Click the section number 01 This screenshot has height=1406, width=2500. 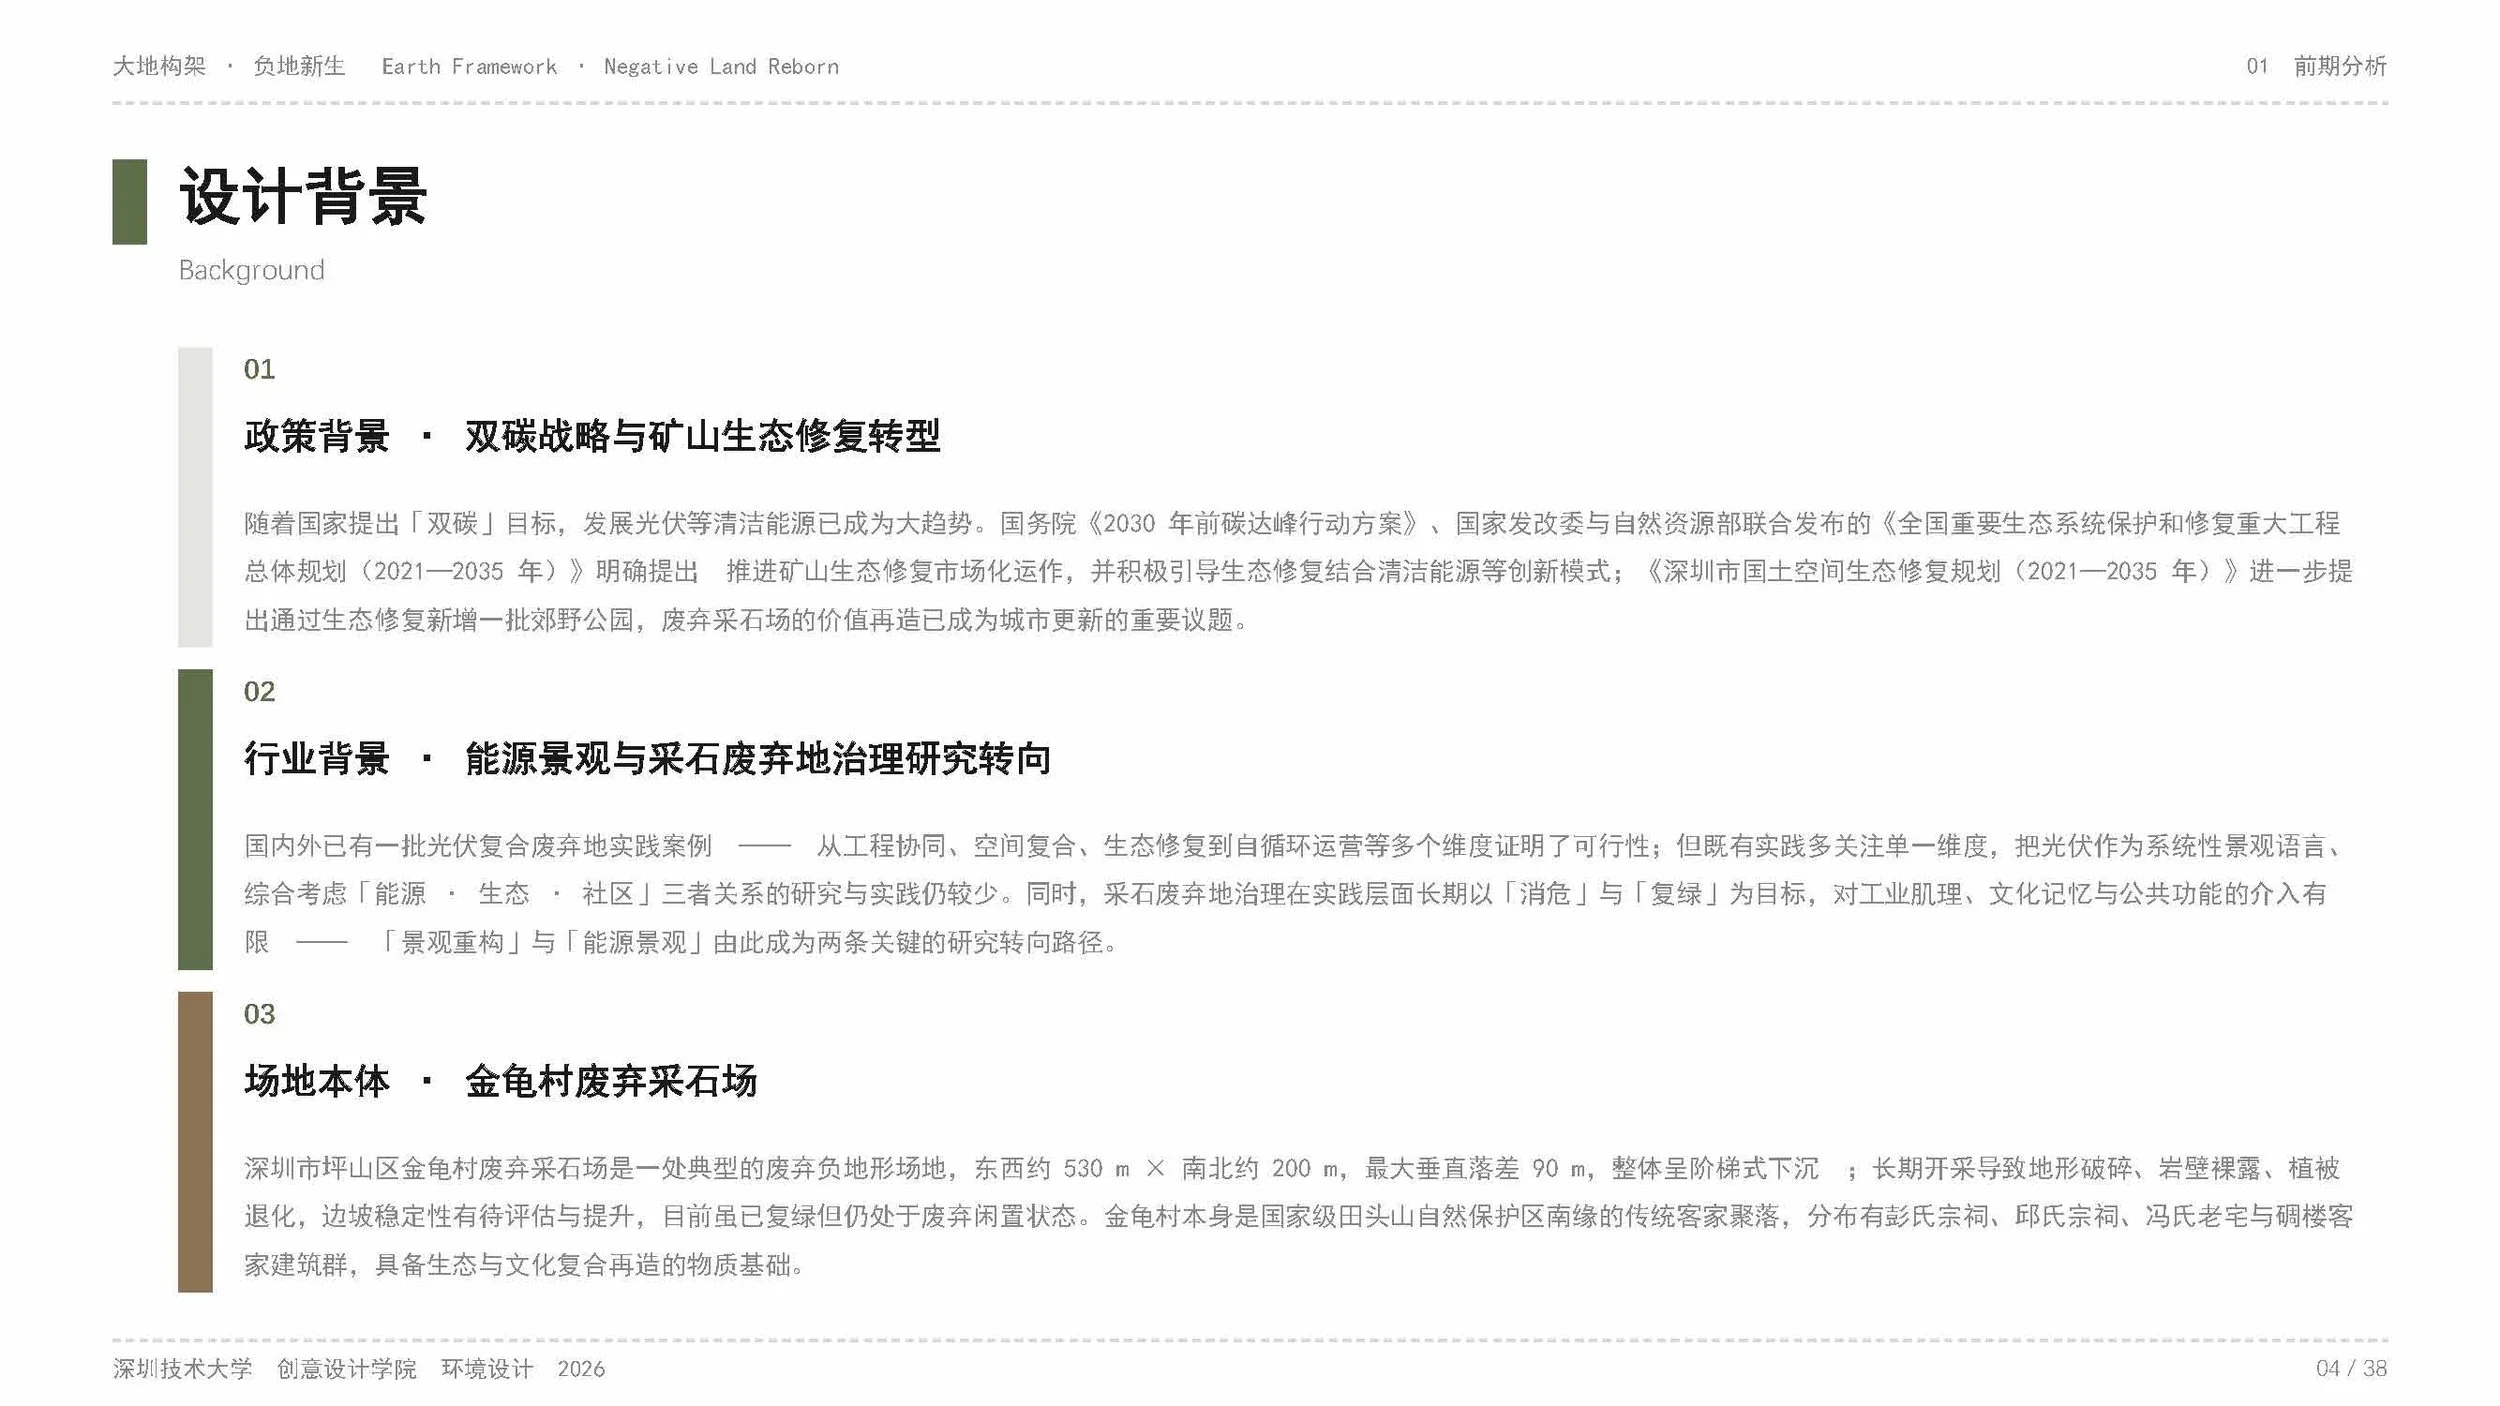259,369
